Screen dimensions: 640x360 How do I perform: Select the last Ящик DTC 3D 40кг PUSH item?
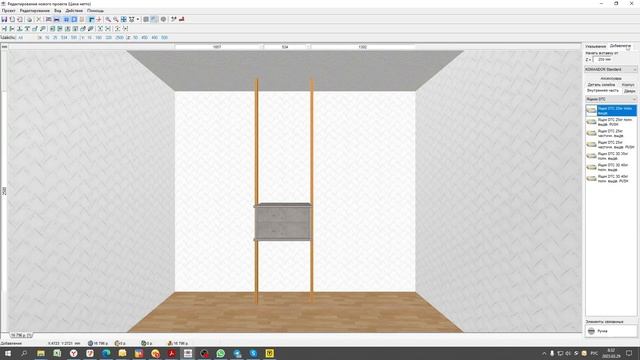pos(611,179)
